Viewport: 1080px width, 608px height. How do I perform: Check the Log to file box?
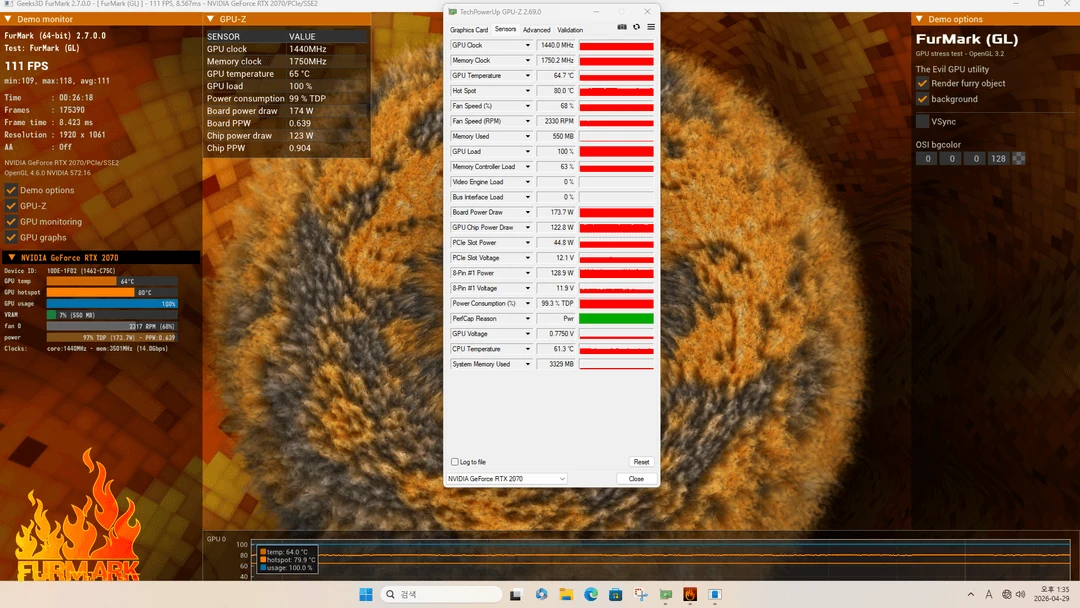(455, 462)
